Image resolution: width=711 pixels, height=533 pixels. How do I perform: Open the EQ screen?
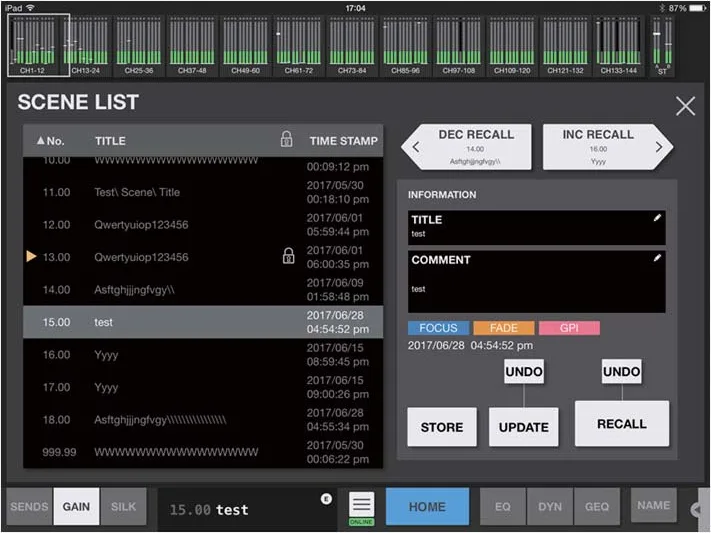(503, 506)
